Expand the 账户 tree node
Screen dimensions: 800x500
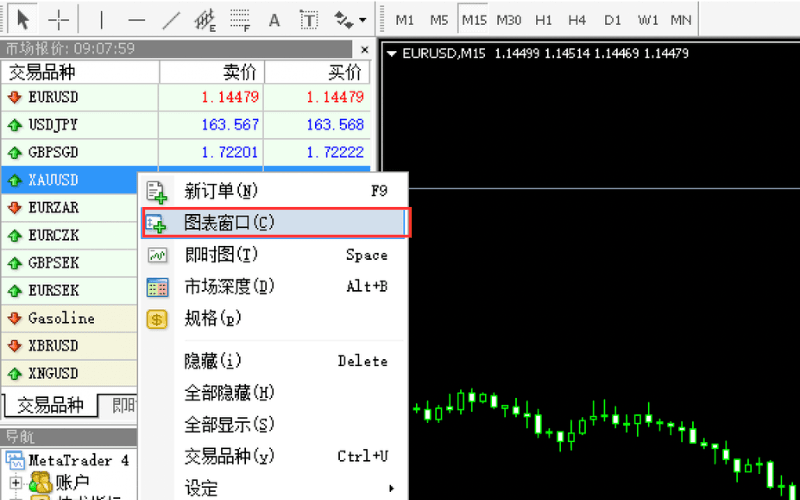click(x=16, y=482)
